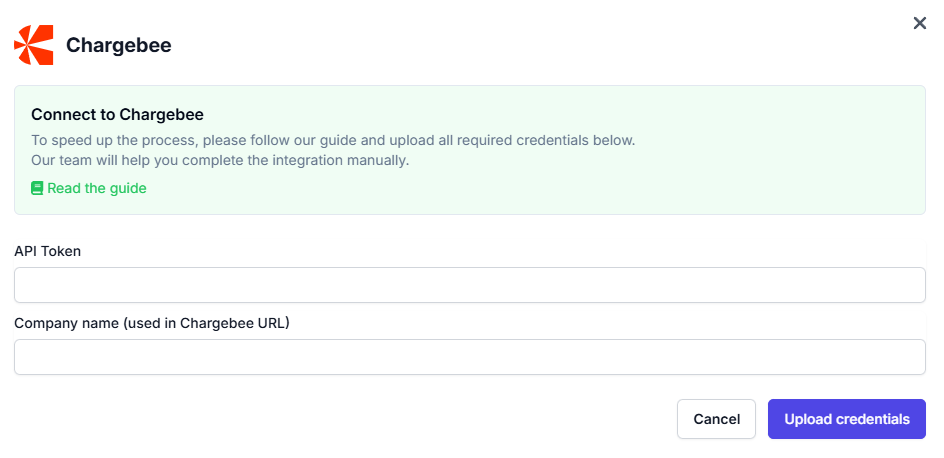Focus the API Token input field

(470, 285)
